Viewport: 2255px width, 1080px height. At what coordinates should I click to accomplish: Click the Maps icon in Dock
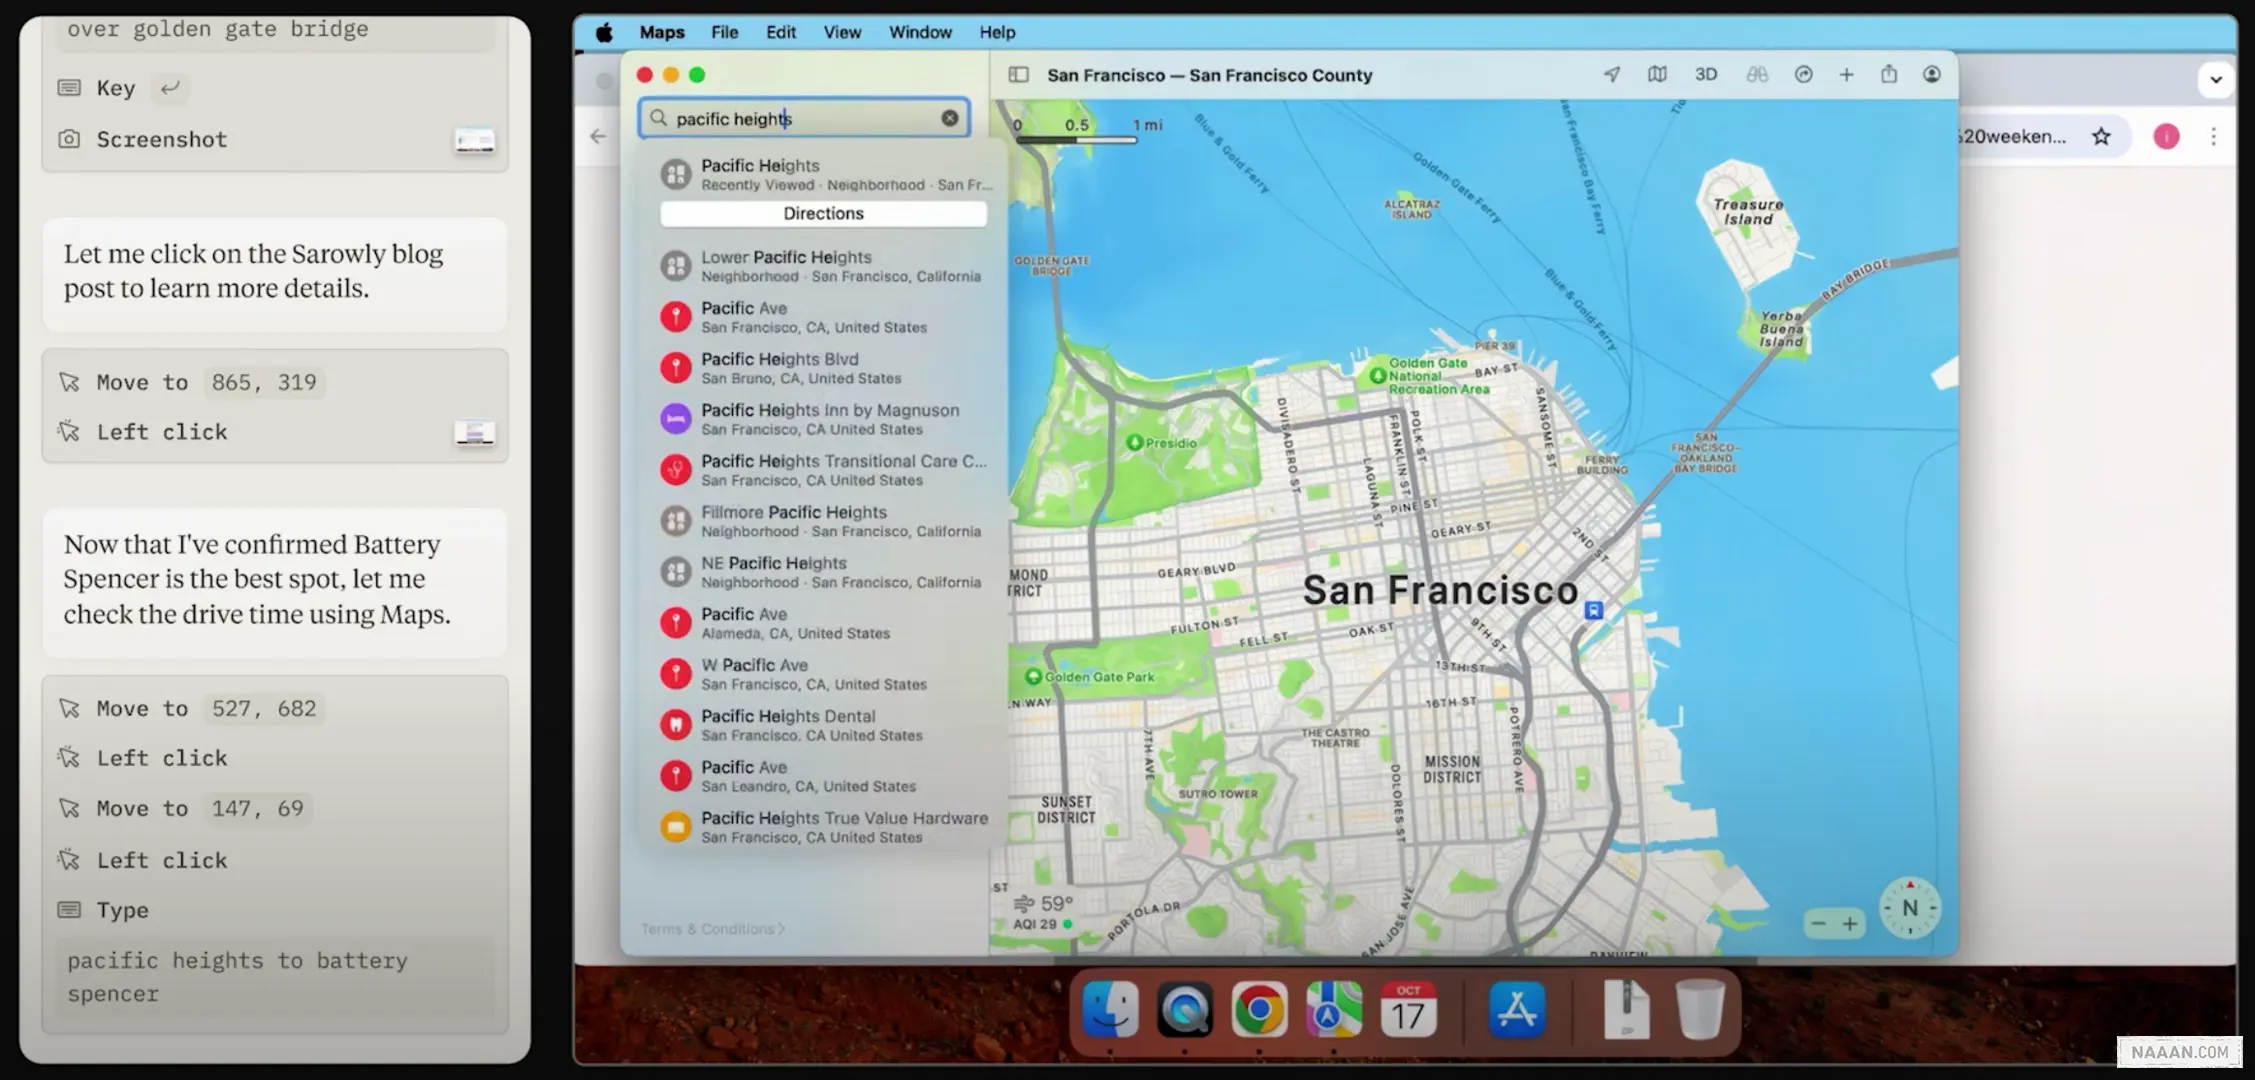point(1333,1010)
